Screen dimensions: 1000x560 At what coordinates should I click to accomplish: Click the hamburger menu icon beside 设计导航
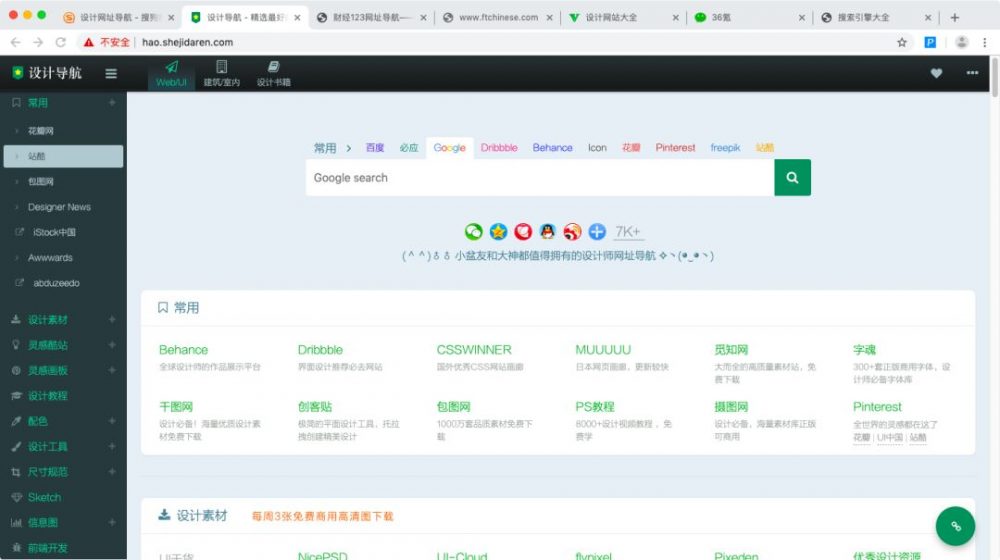click(111, 73)
